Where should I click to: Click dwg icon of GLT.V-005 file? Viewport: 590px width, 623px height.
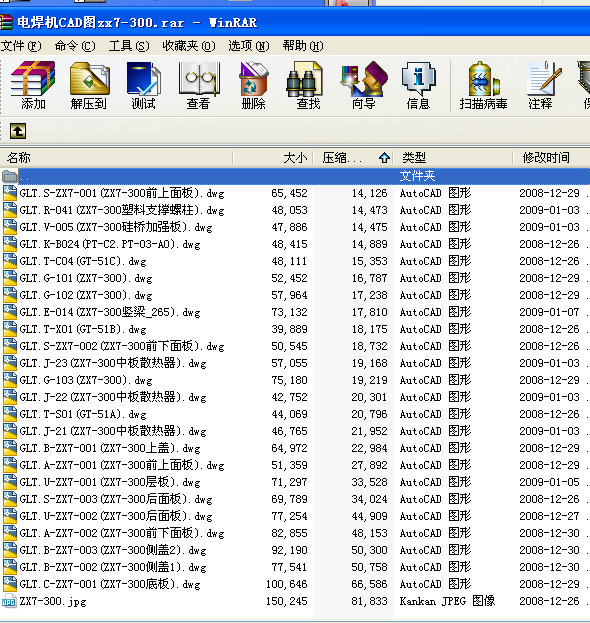pyautogui.click(x=10, y=227)
